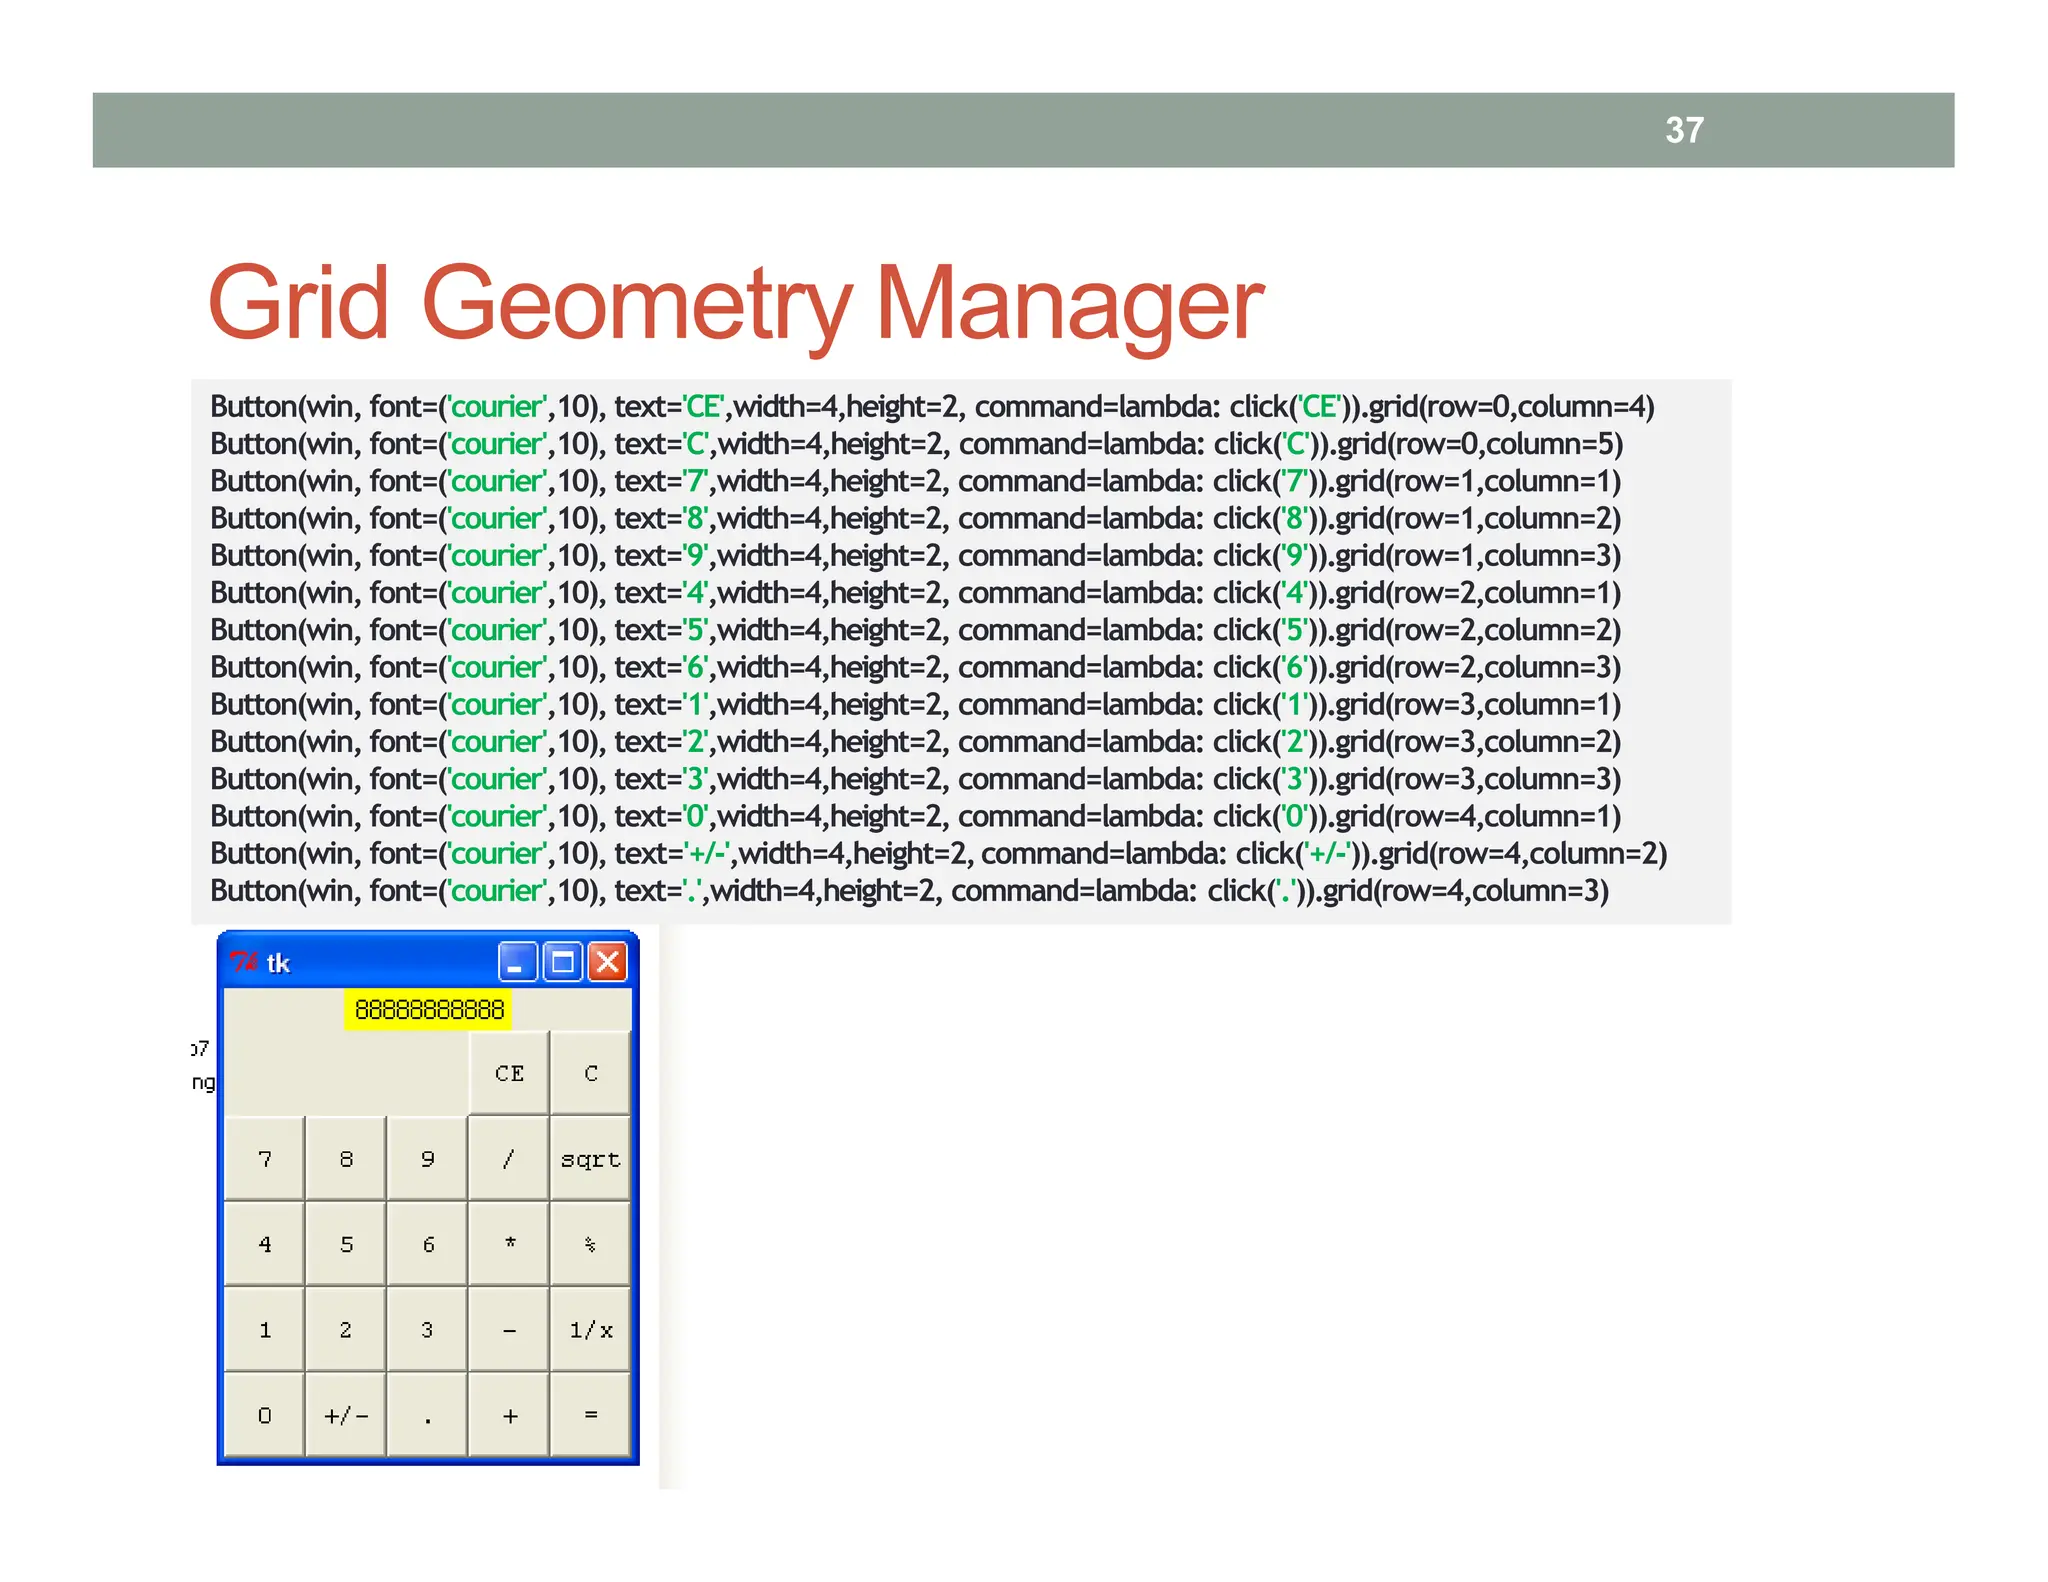
Task: Click code line with text='+/-'
Action: [x=938, y=854]
